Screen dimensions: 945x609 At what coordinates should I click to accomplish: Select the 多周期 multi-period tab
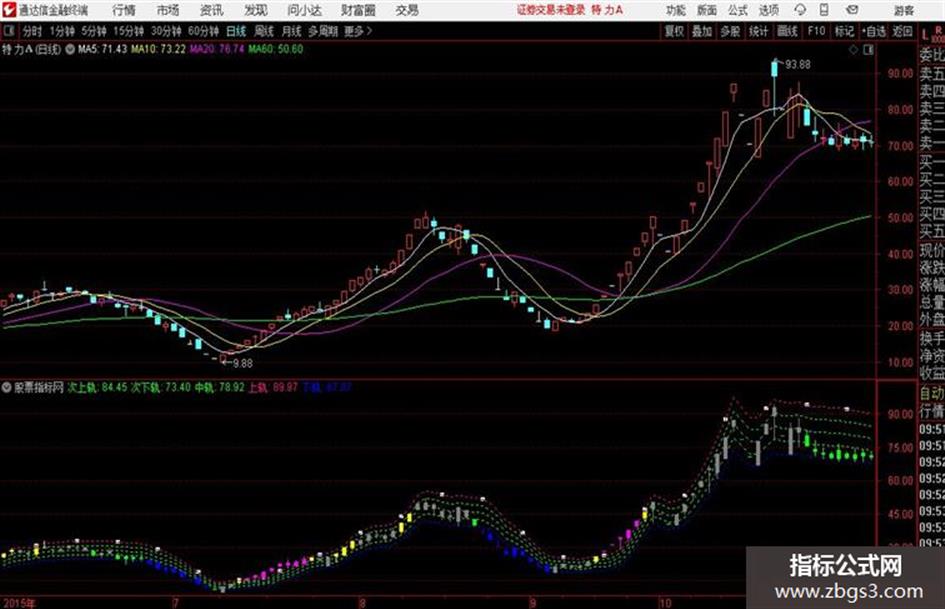click(x=323, y=31)
